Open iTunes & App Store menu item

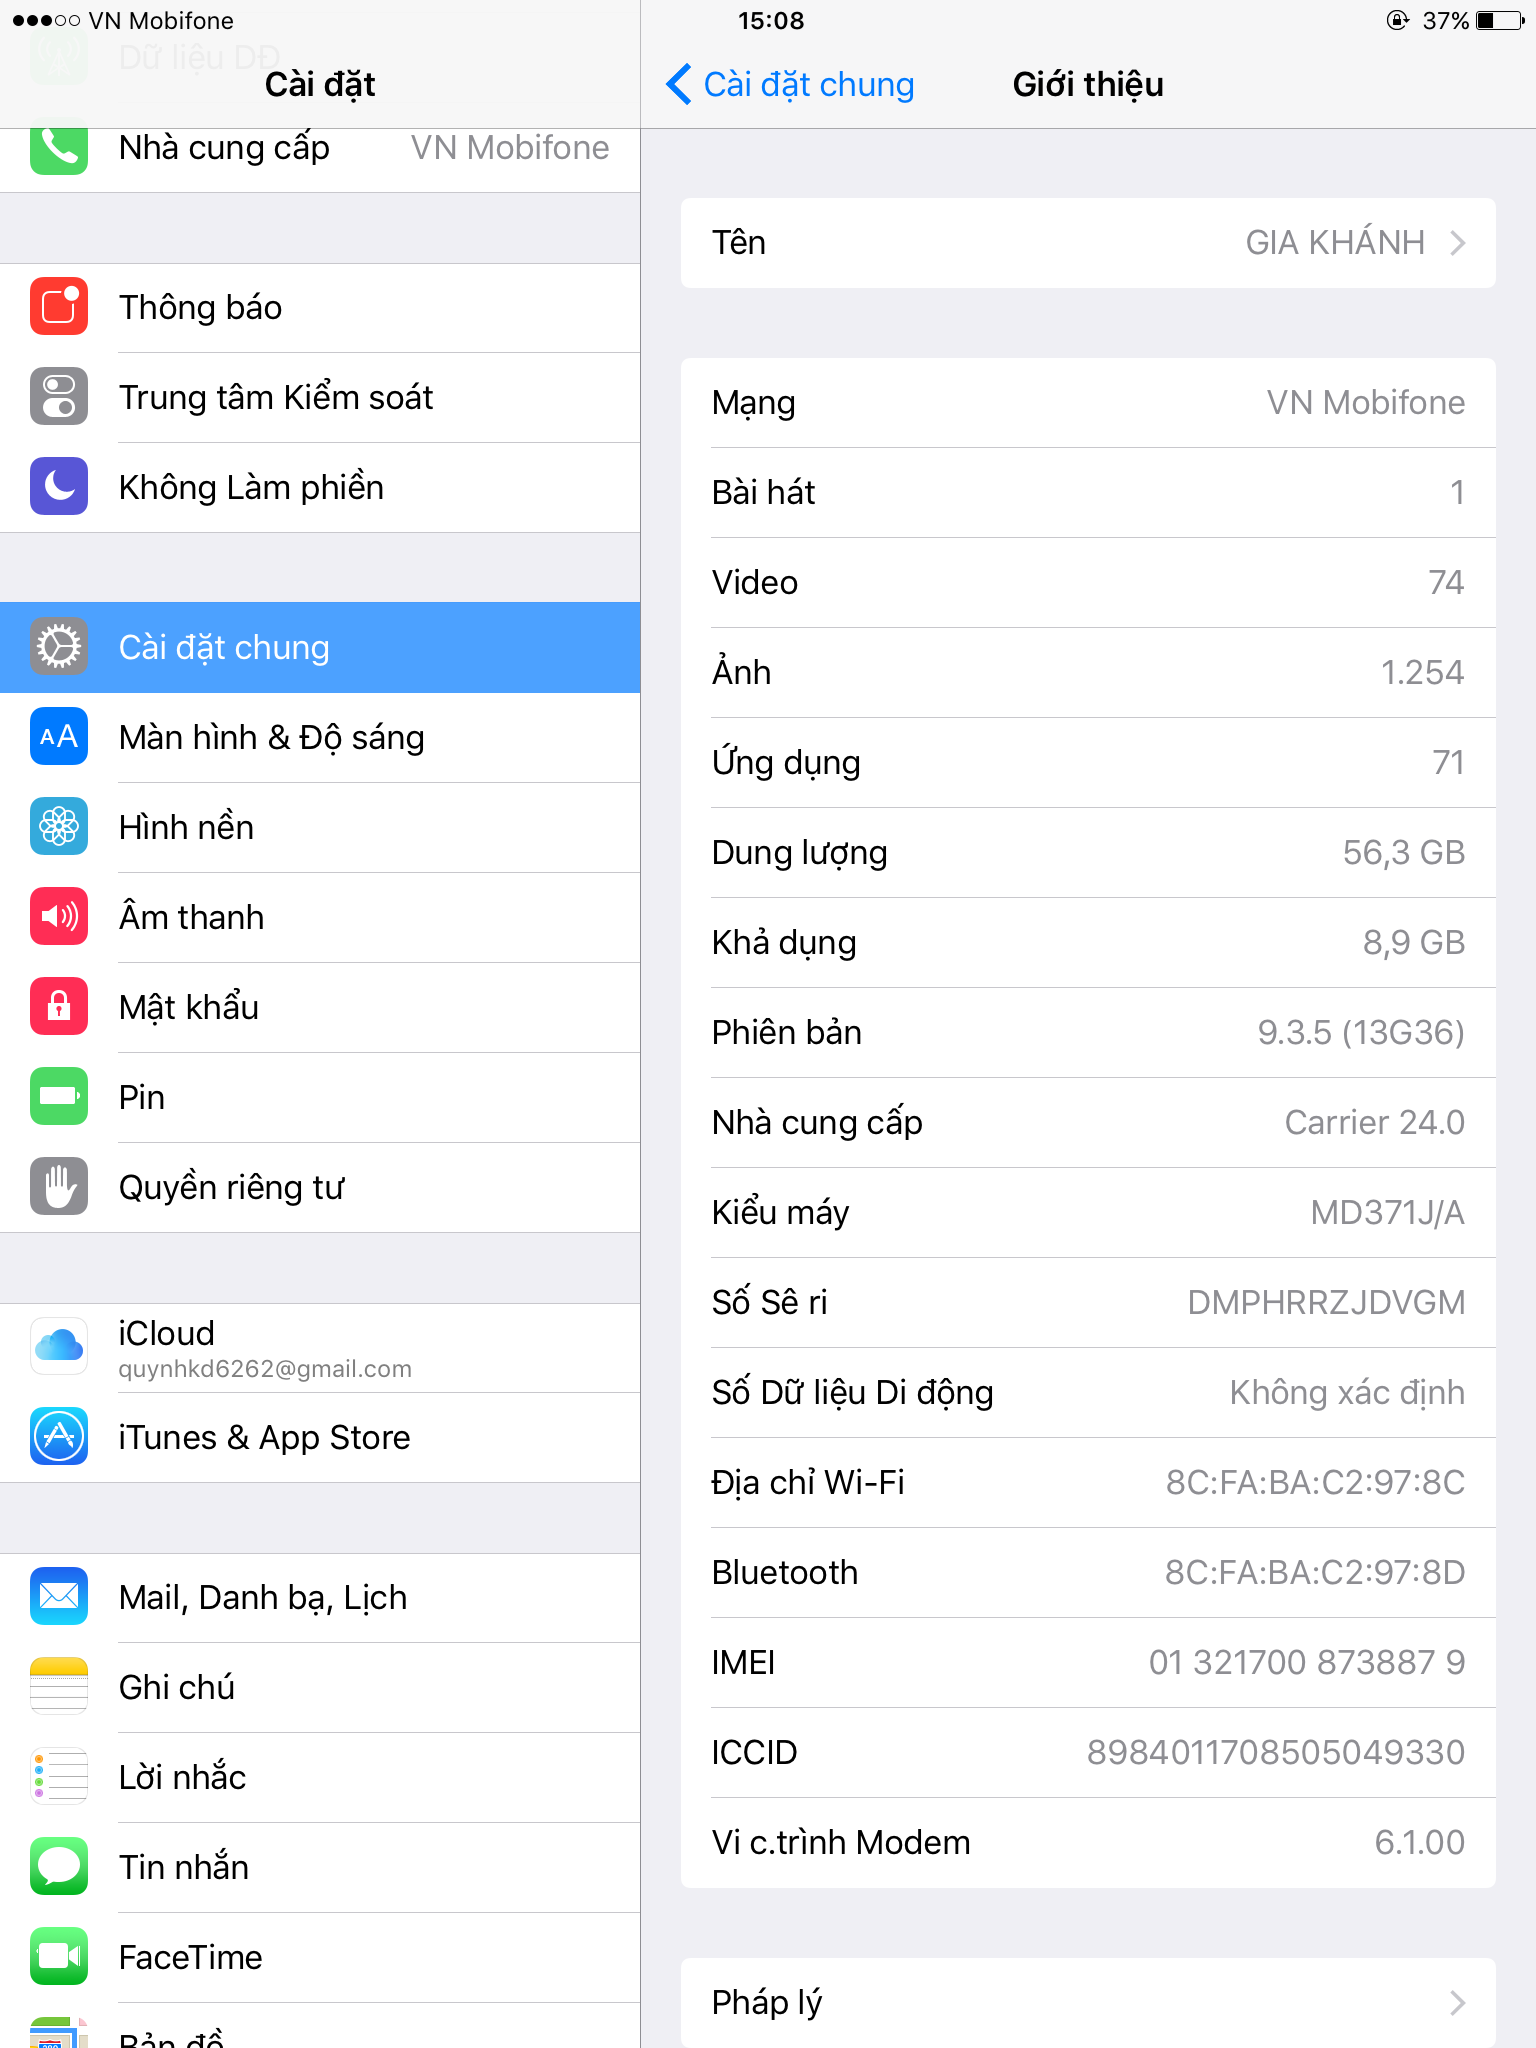tap(320, 1438)
